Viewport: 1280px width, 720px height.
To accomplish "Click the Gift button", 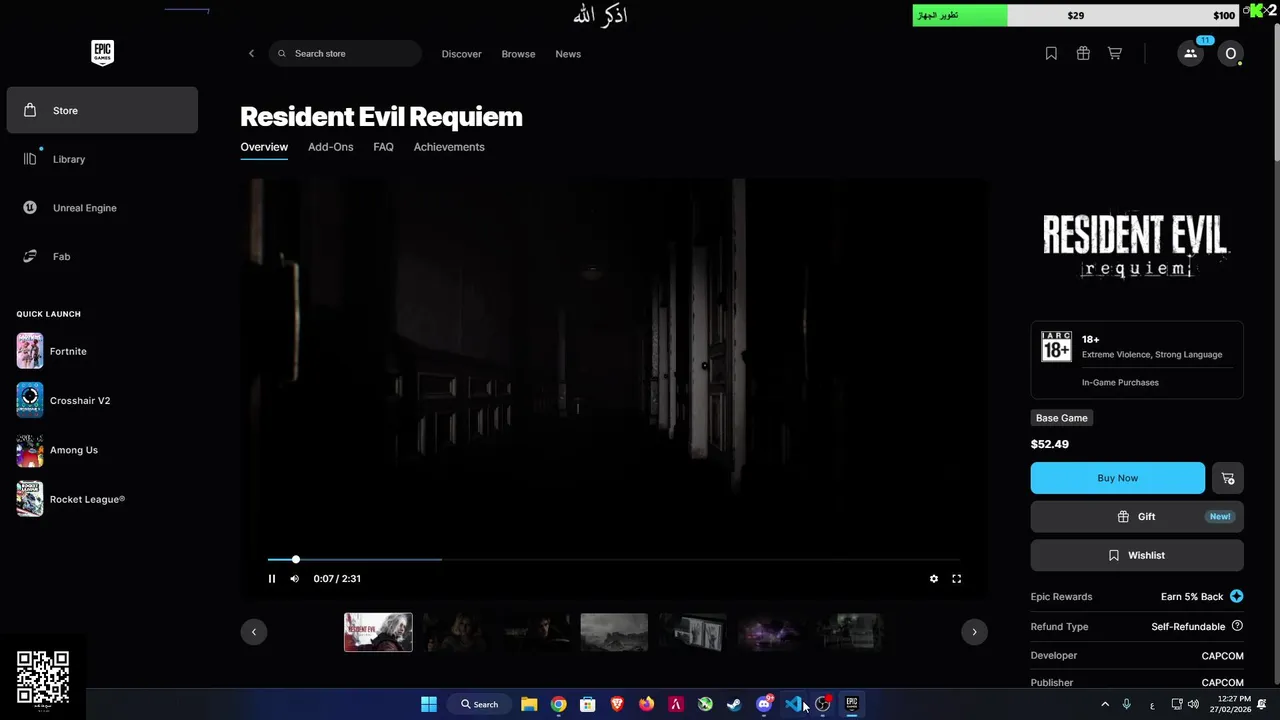I will pyautogui.click(x=1137, y=517).
